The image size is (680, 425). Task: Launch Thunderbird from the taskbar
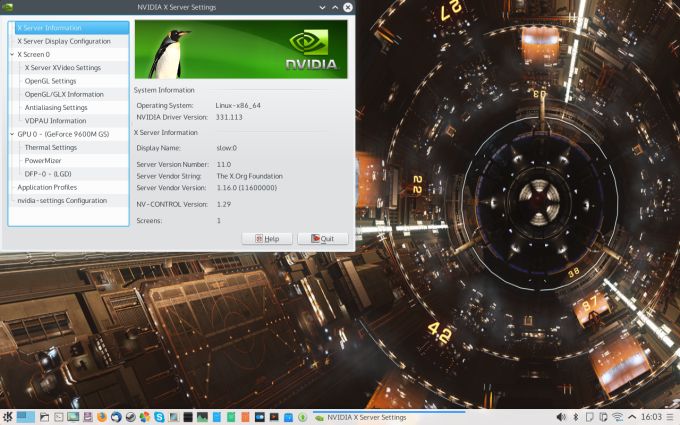click(116, 417)
